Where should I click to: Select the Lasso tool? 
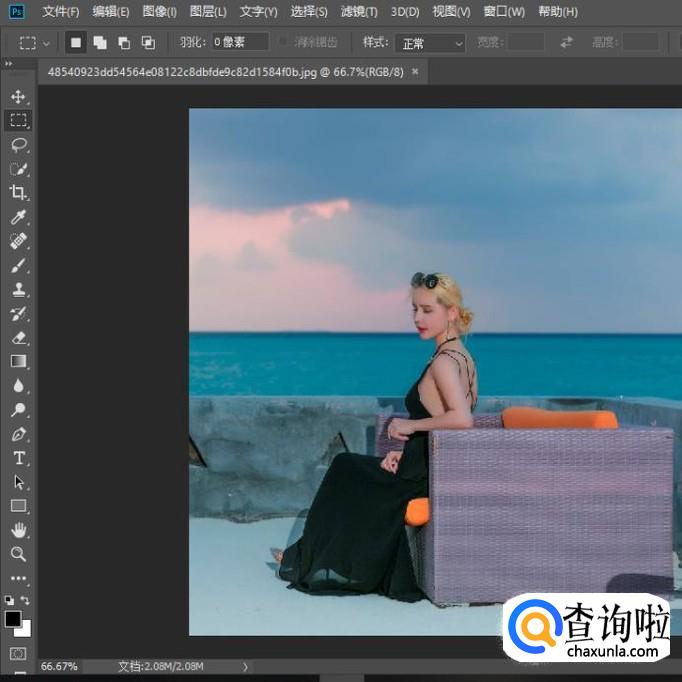click(18, 145)
